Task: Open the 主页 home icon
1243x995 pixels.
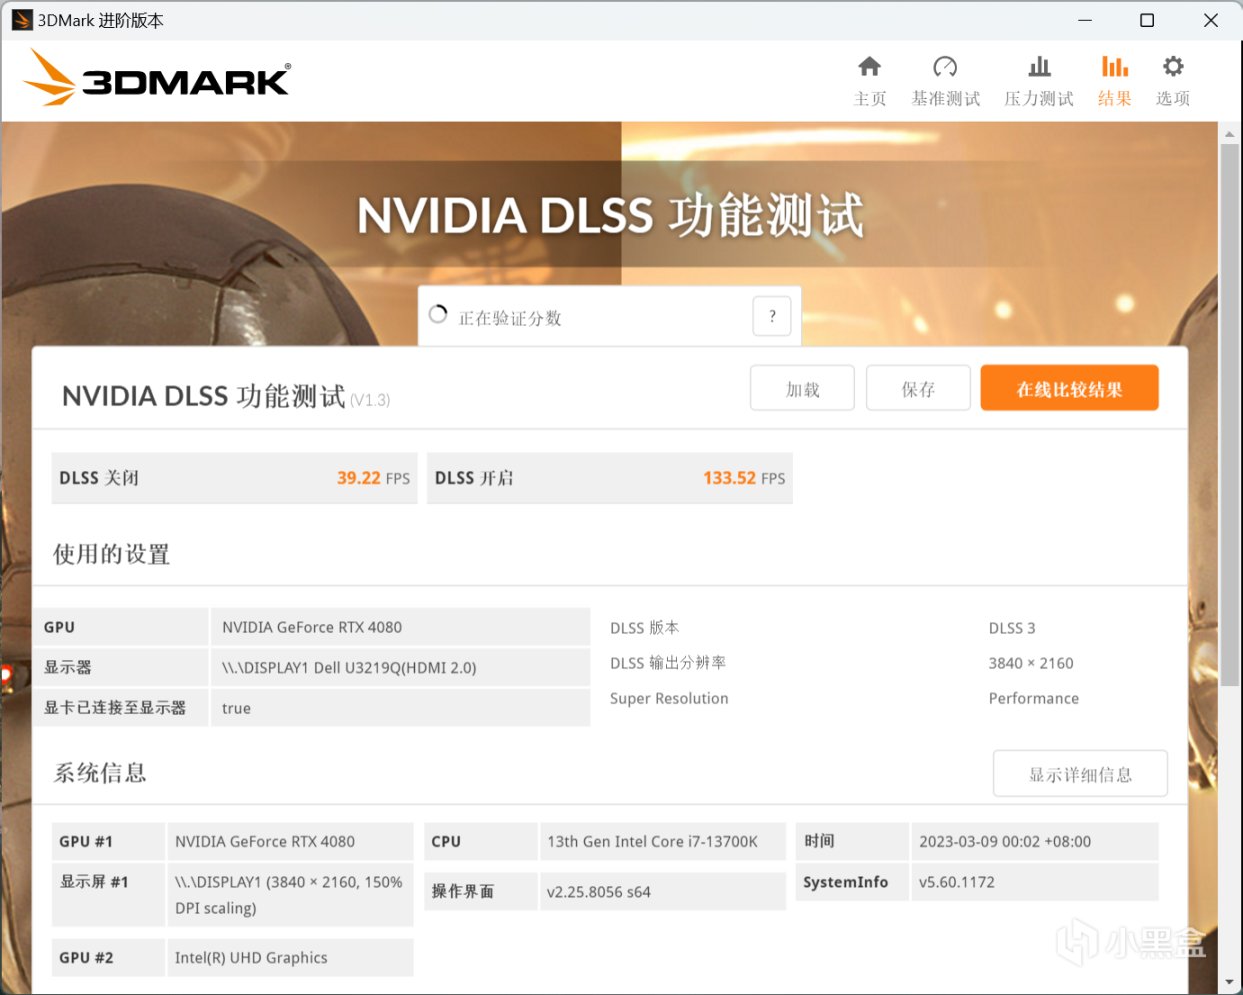Action: [870, 67]
